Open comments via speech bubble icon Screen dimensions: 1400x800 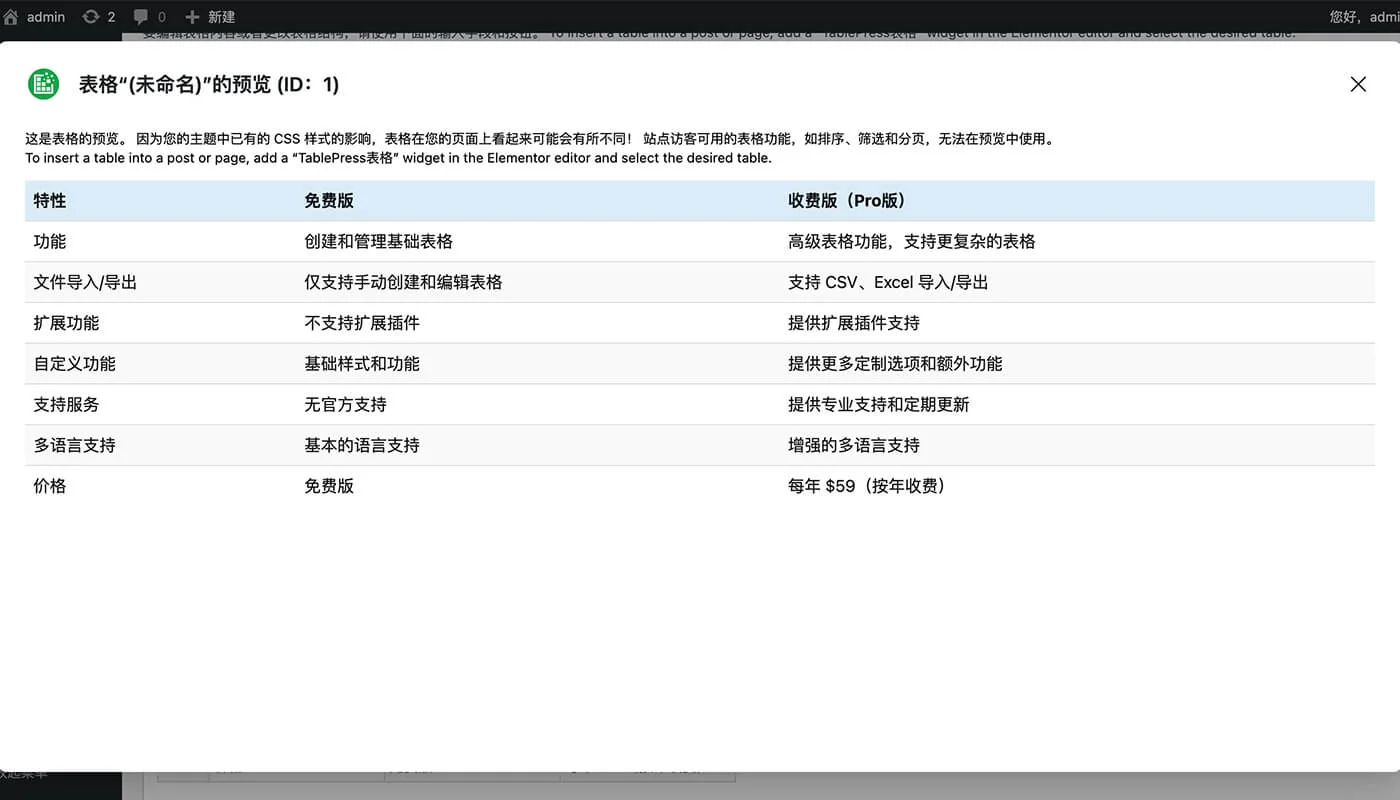[139, 16]
